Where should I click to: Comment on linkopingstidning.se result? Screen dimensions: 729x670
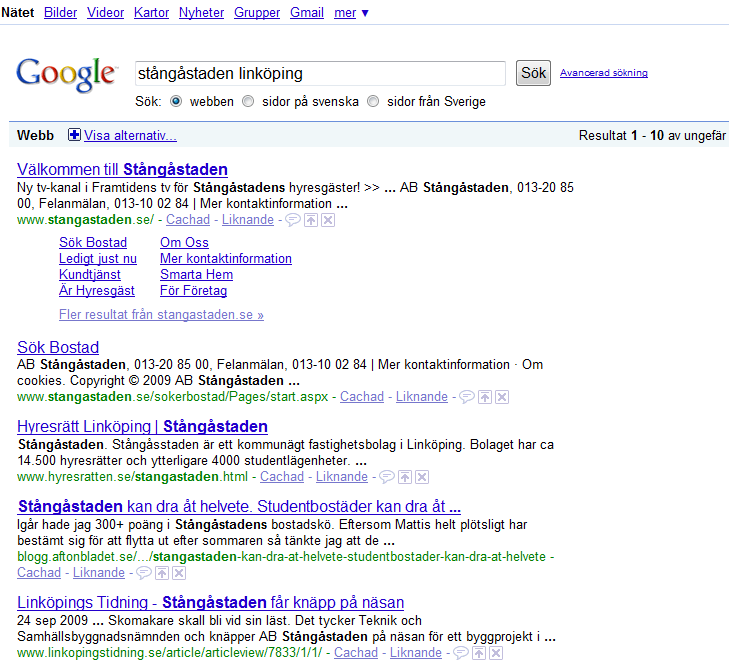click(461, 653)
